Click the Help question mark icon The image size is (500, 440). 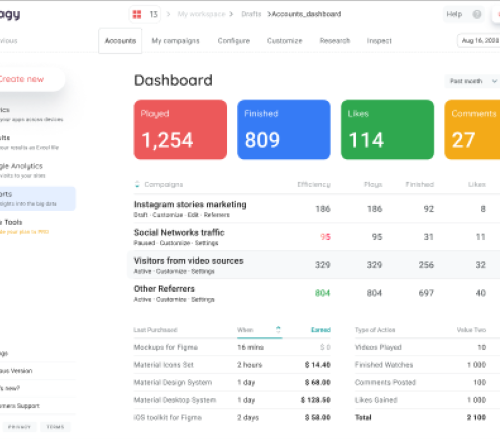pos(477,14)
